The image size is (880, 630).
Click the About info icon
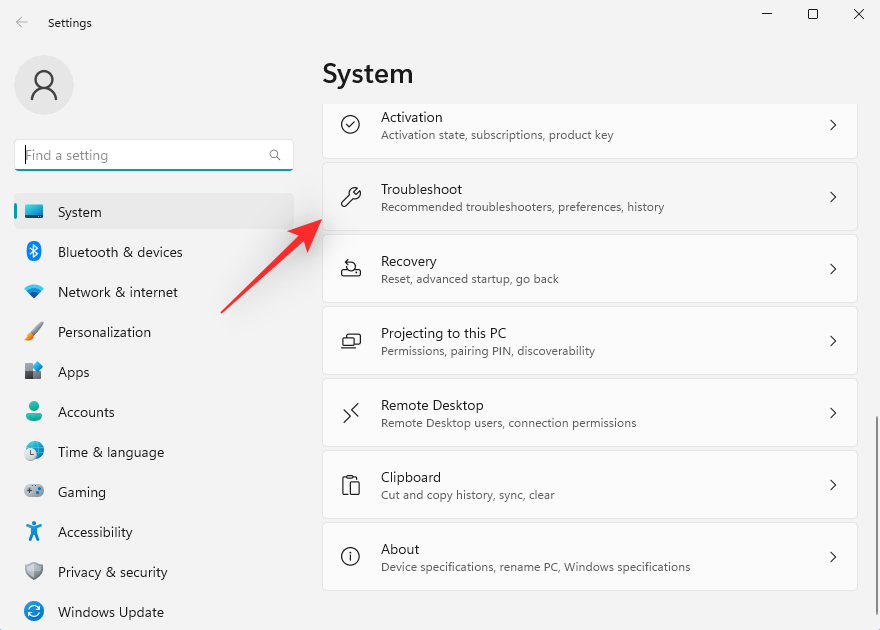coord(351,557)
